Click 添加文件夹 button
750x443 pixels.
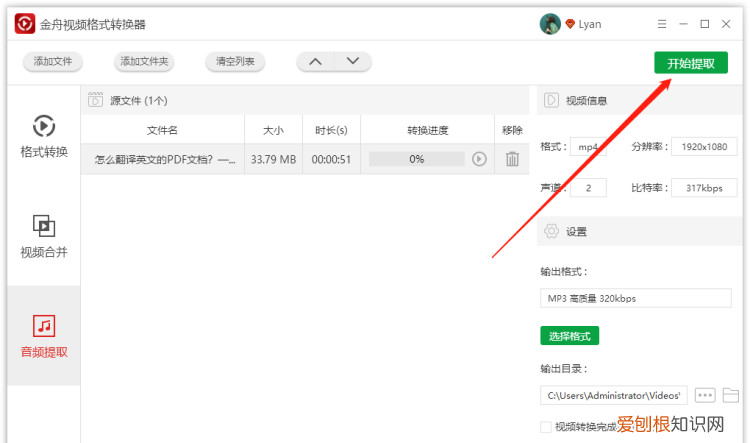coord(144,61)
